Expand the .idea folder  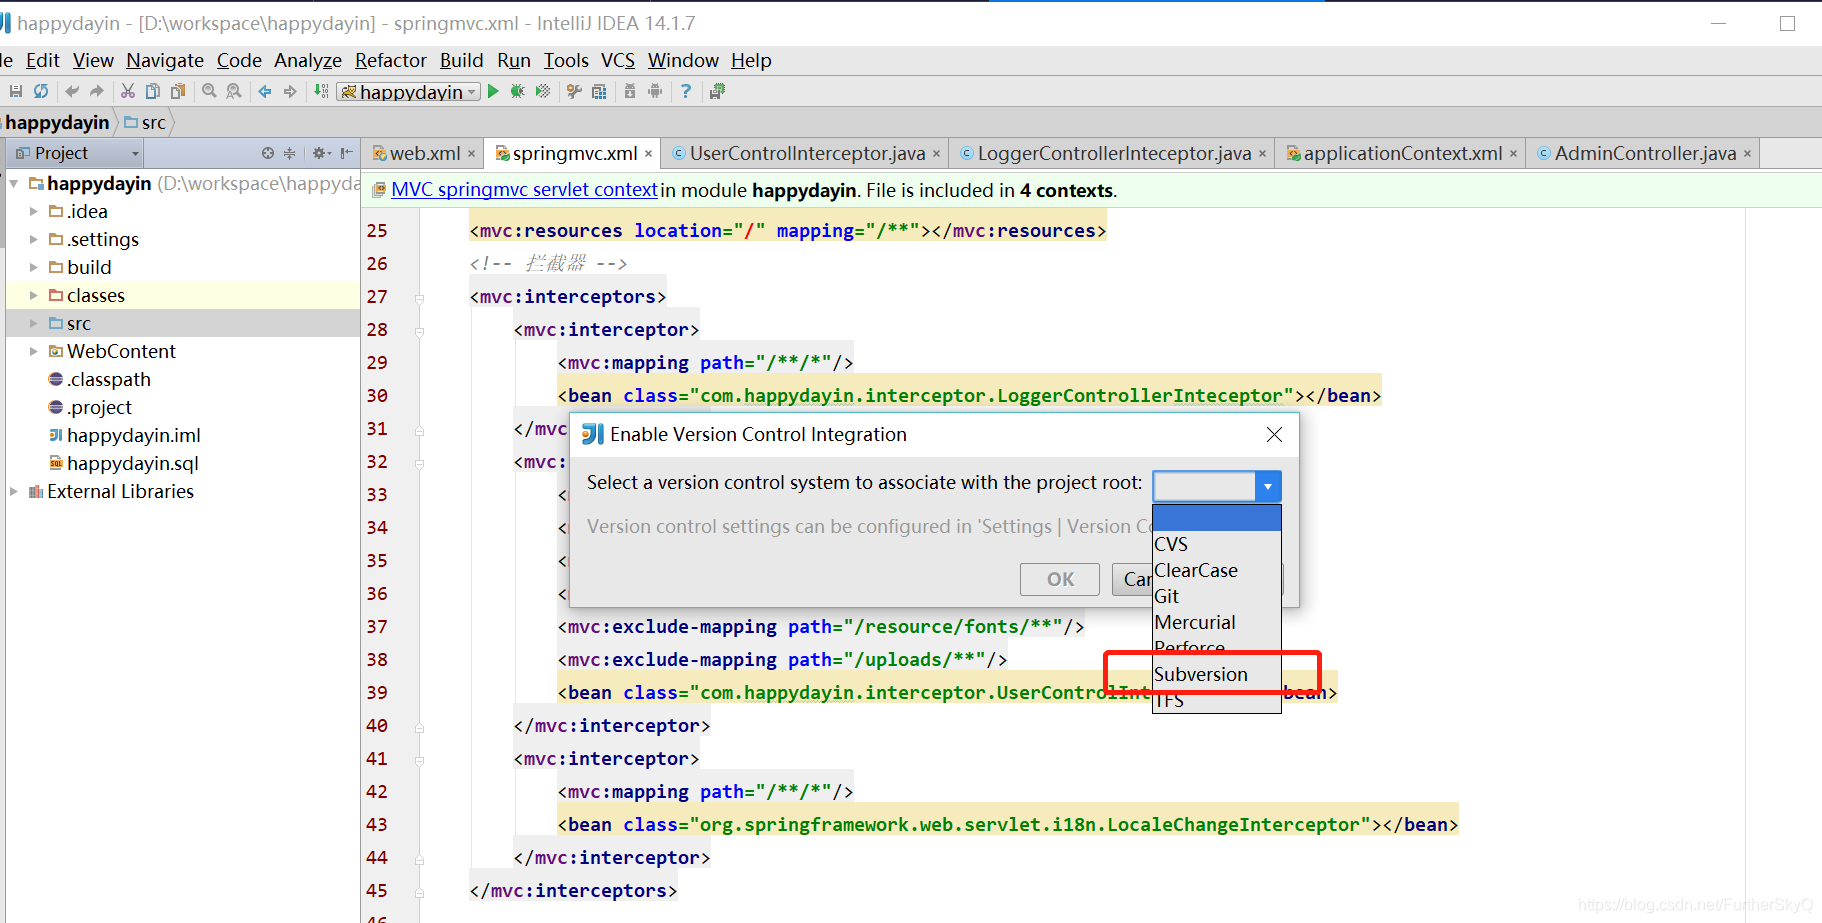pyautogui.click(x=33, y=212)
